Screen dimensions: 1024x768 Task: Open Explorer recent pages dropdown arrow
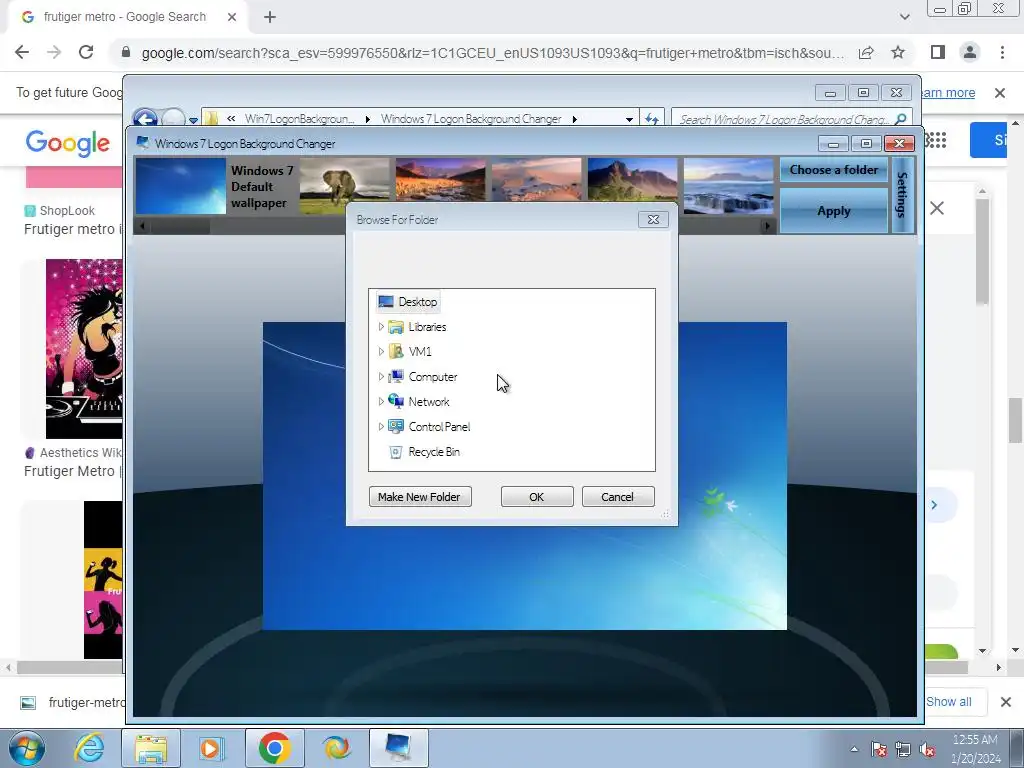(x=193, y=120)
